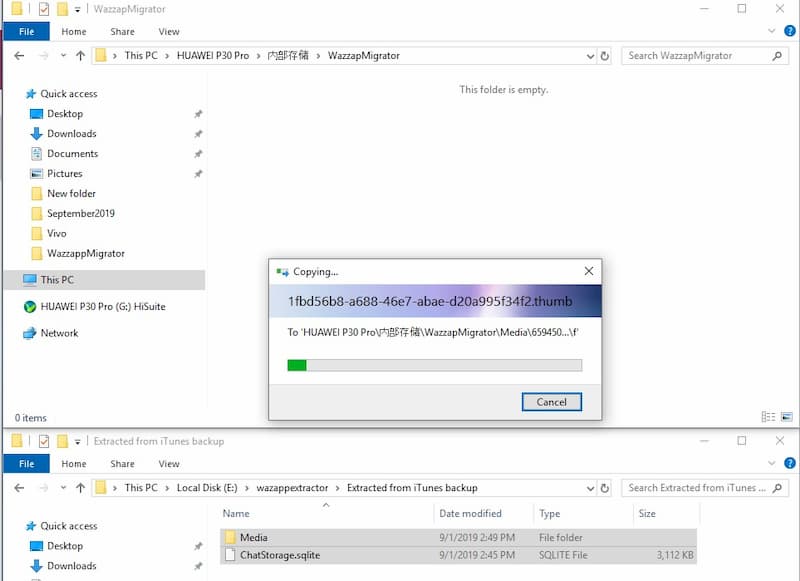The width and height of the screenshot is (800, 581).
Task: Expand address history in Extracted from iTunes backup window
Action: (590, 488)
